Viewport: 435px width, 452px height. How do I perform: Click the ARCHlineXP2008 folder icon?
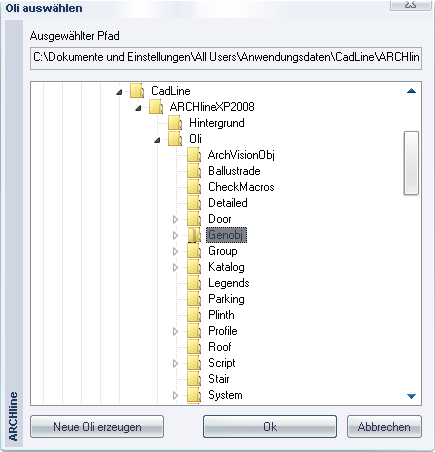click(x=156, y=107)
